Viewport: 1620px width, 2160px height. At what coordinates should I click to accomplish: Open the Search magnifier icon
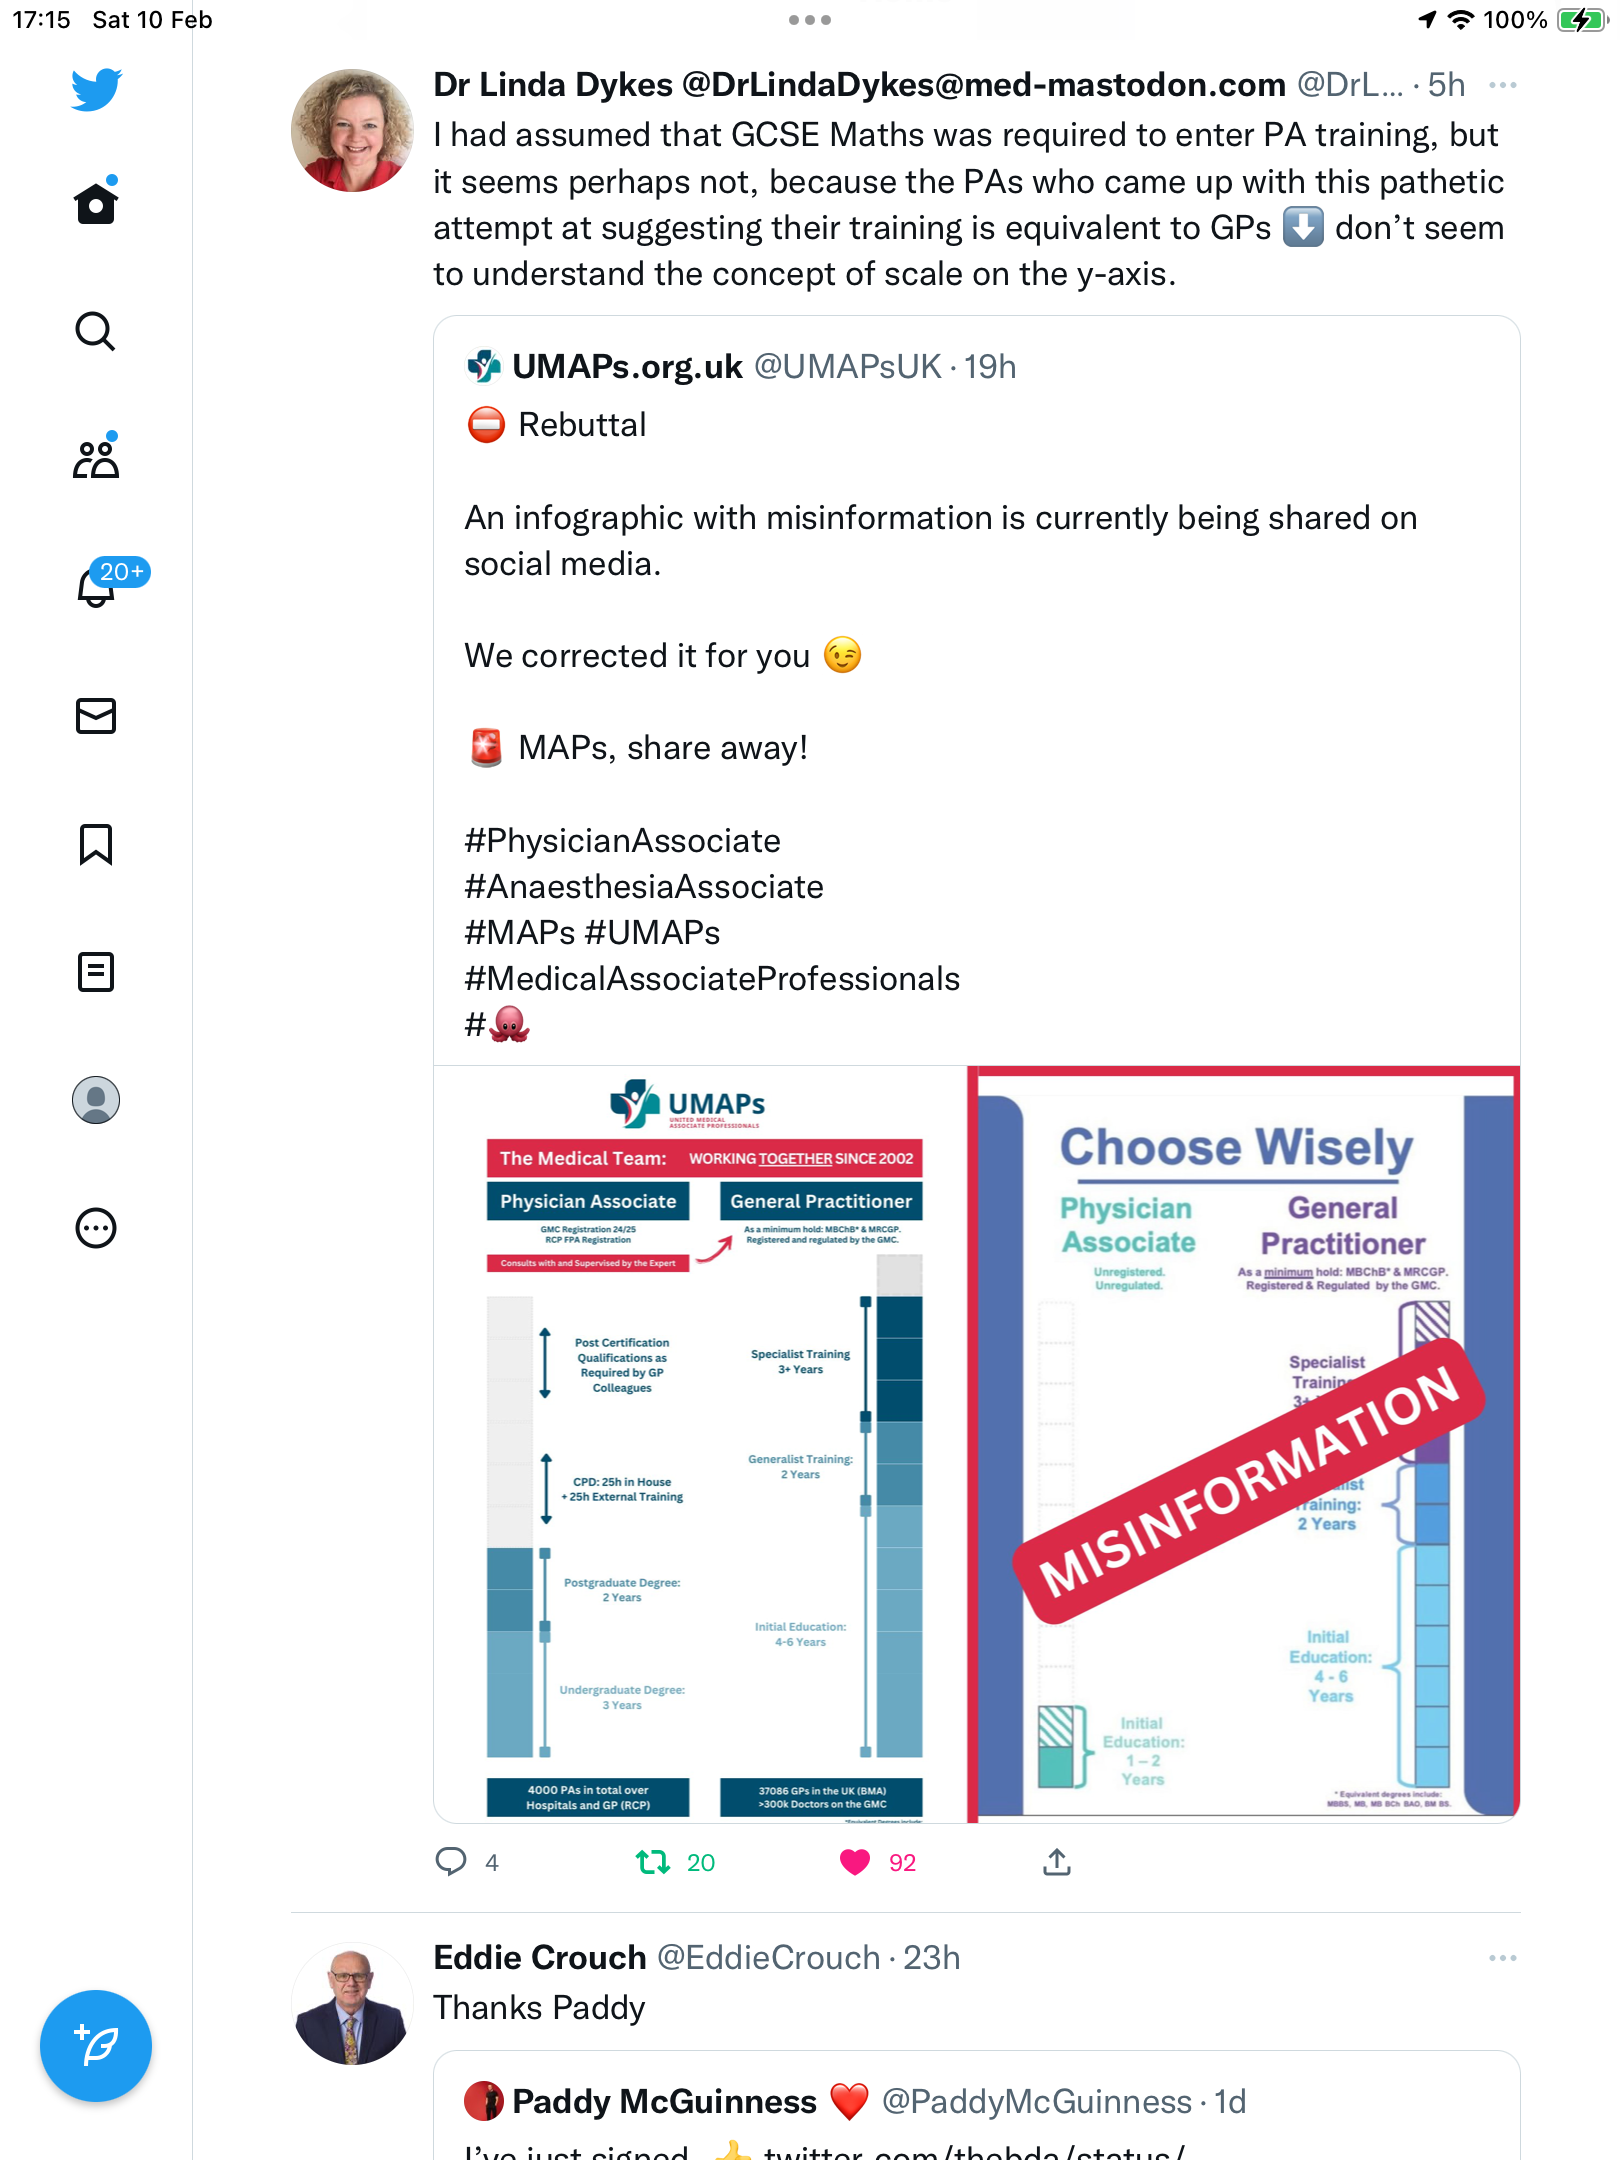pos(96,331)
